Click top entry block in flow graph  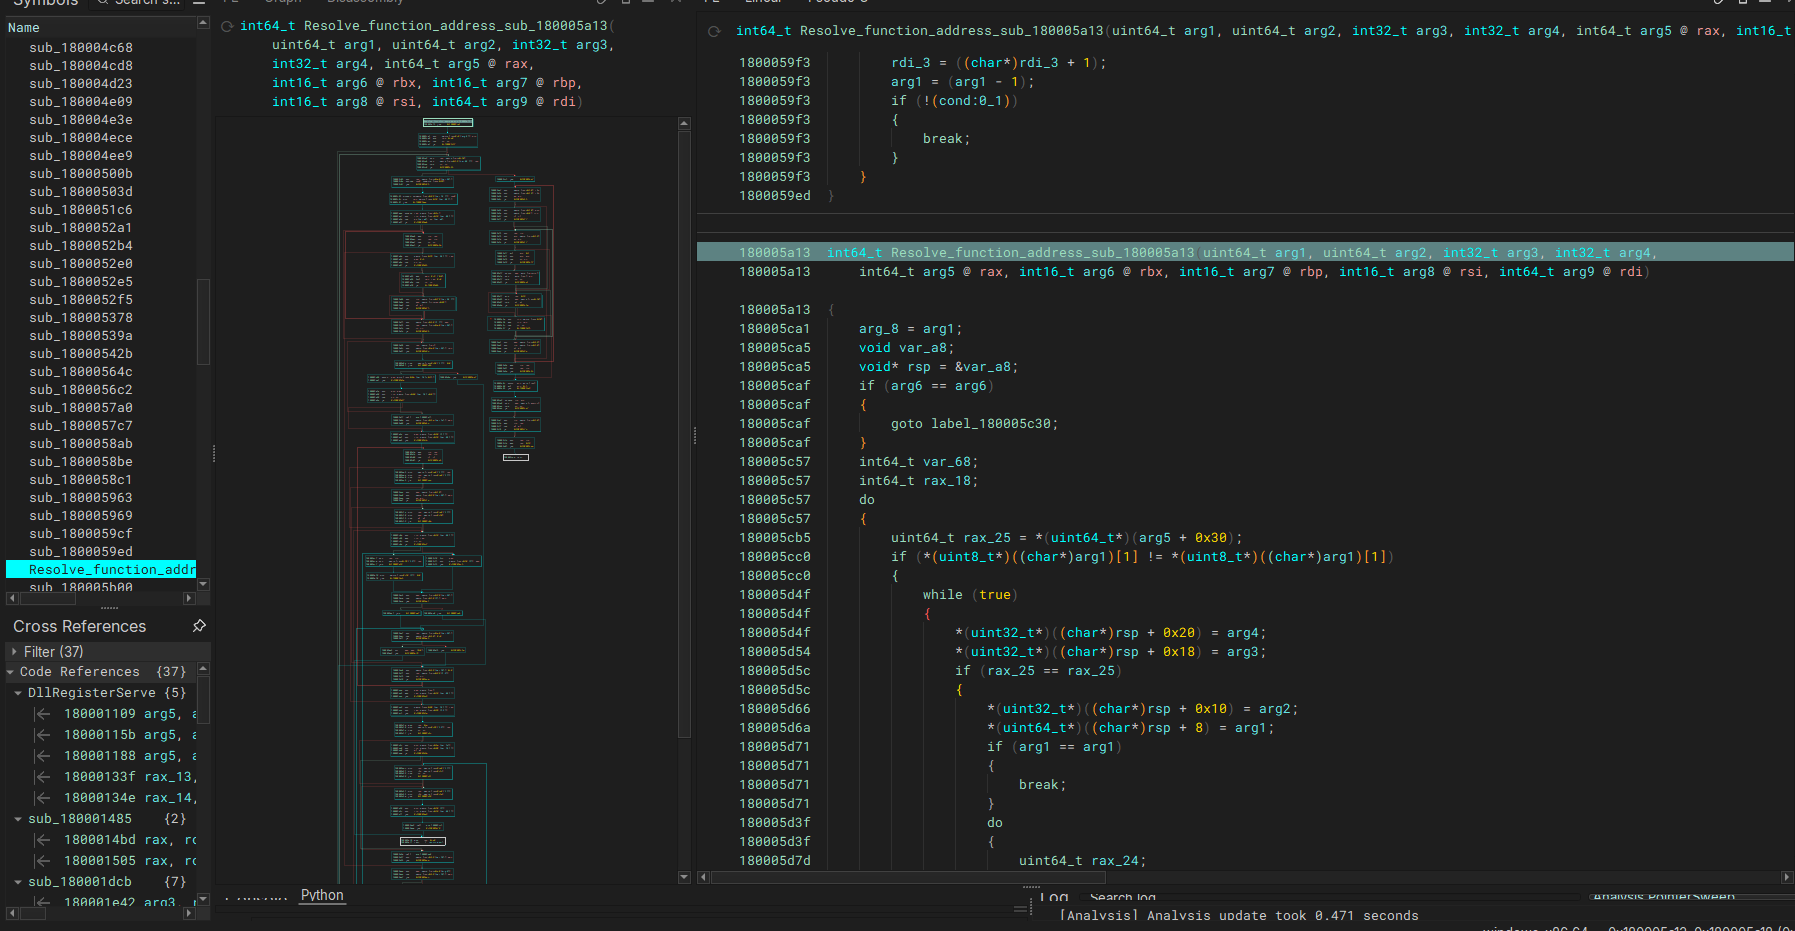tap(448, 123)
